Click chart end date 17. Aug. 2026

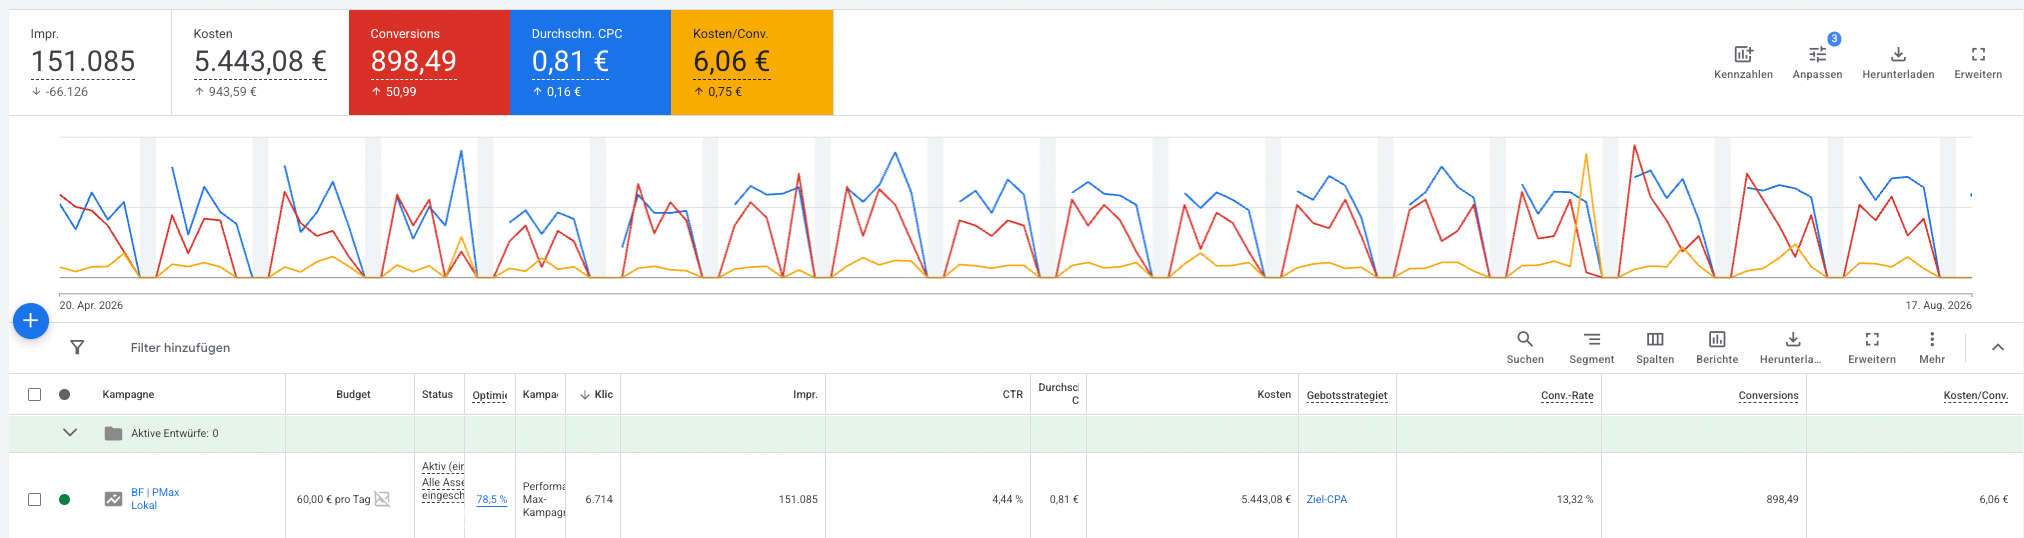click(x=1938, y=305)
